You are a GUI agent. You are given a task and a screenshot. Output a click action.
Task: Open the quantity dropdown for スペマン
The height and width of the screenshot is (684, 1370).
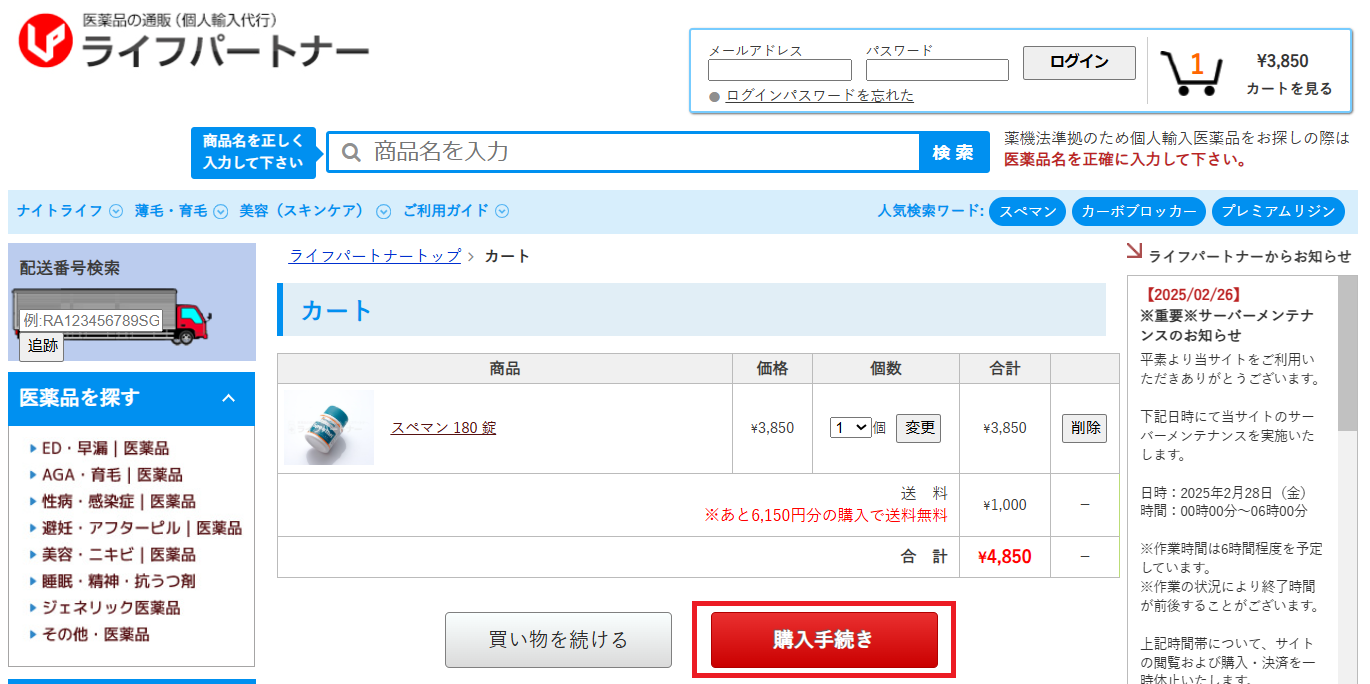tap(851, 428)
